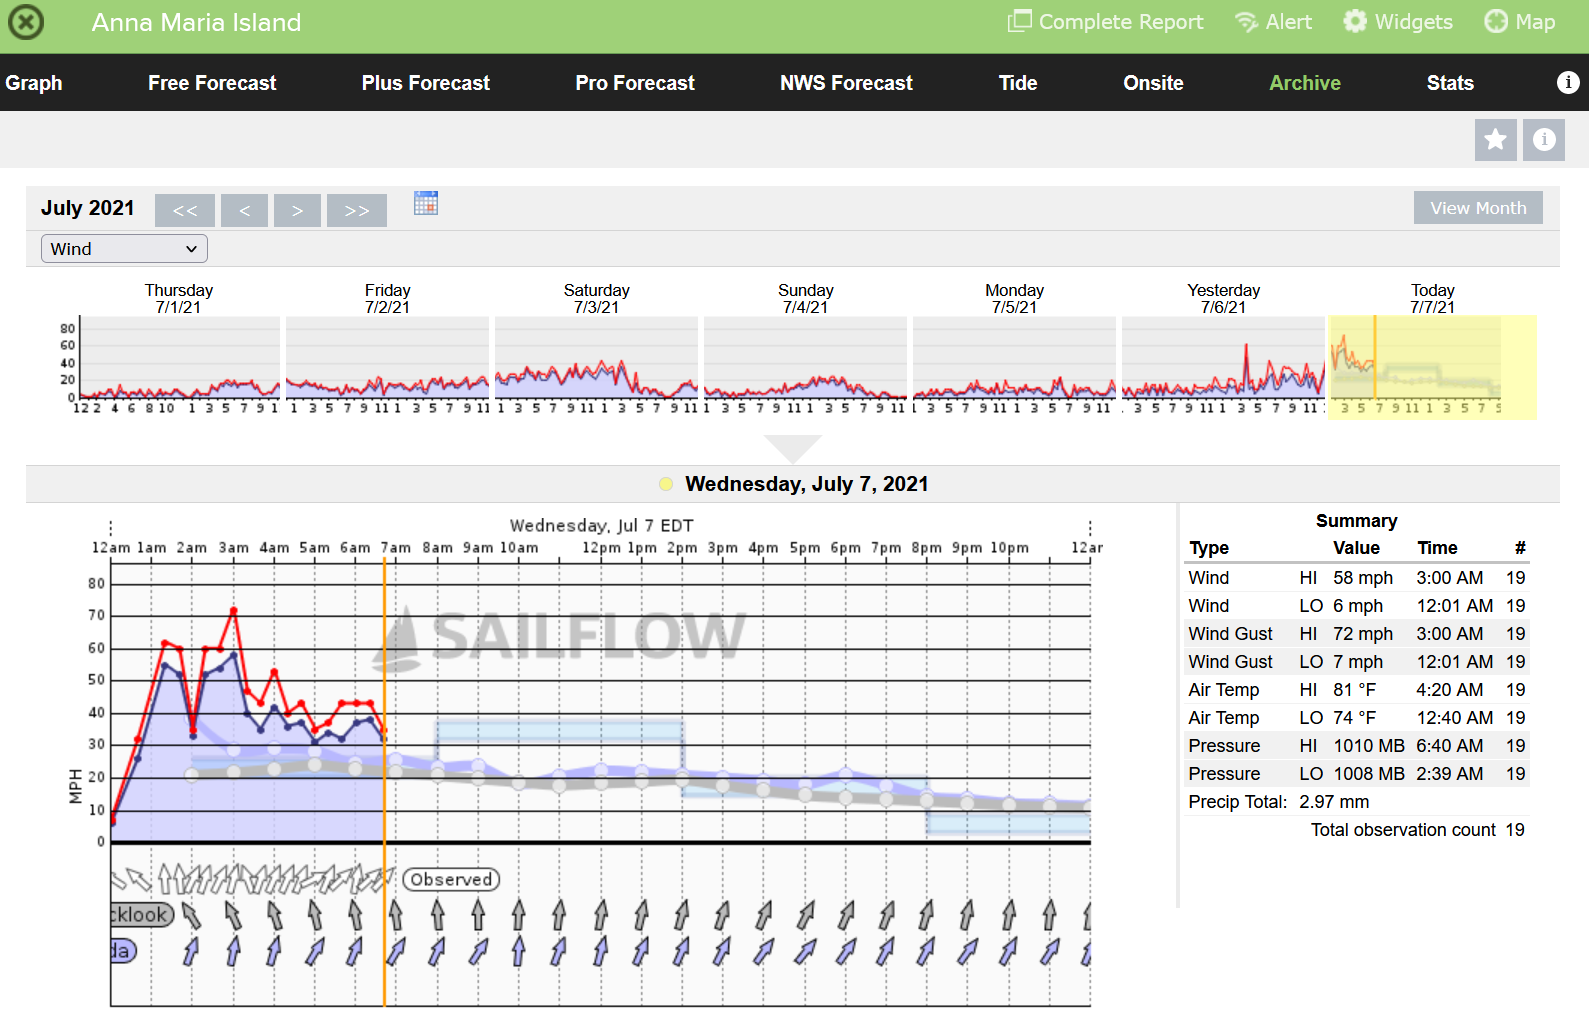Open the Stats tab
The image size is (1589, 1031).
pos(1450,83)
